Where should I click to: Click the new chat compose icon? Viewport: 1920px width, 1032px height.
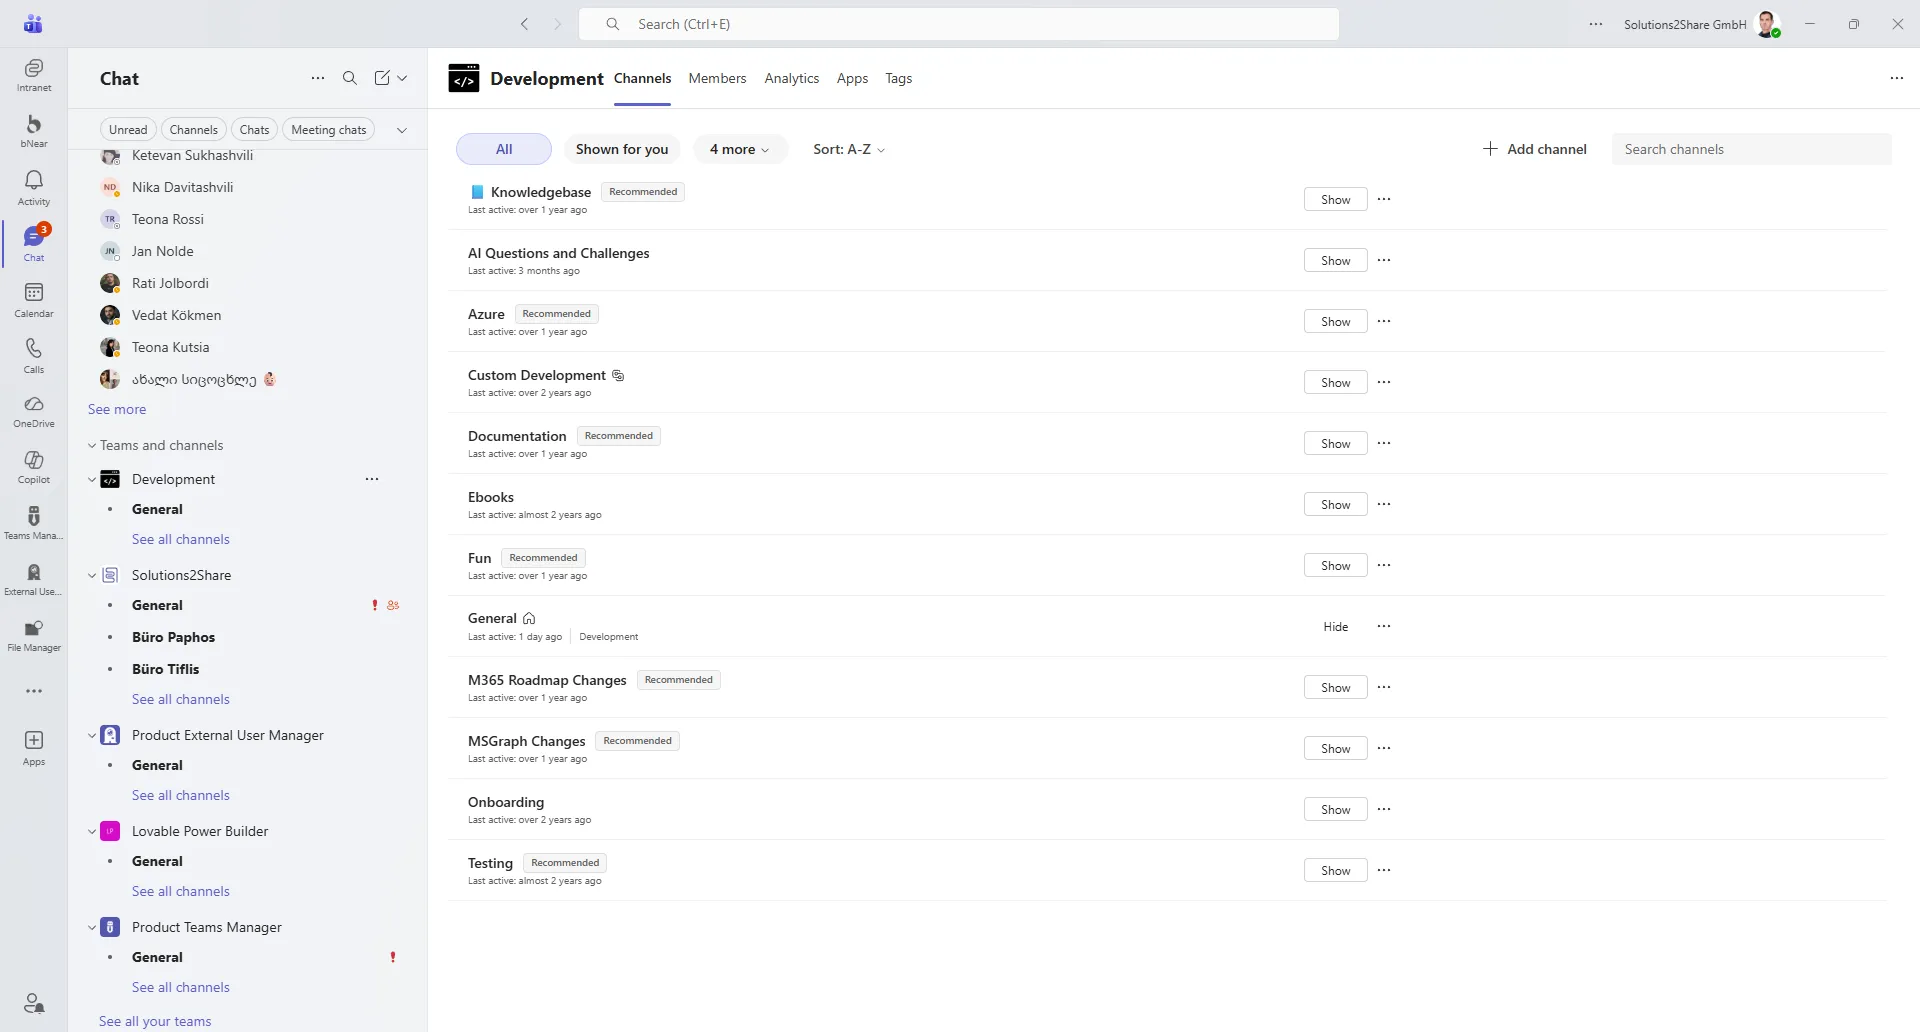pos(382,78)
